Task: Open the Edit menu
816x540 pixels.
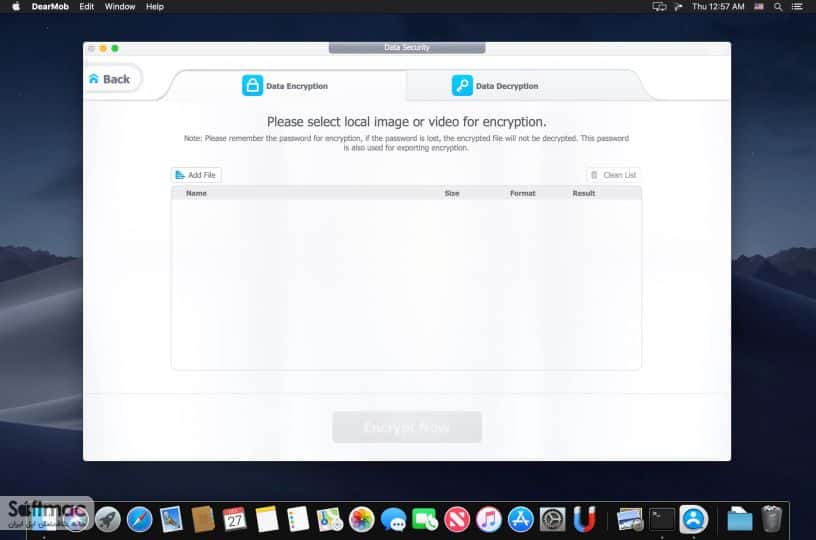Action: point(86,7)
